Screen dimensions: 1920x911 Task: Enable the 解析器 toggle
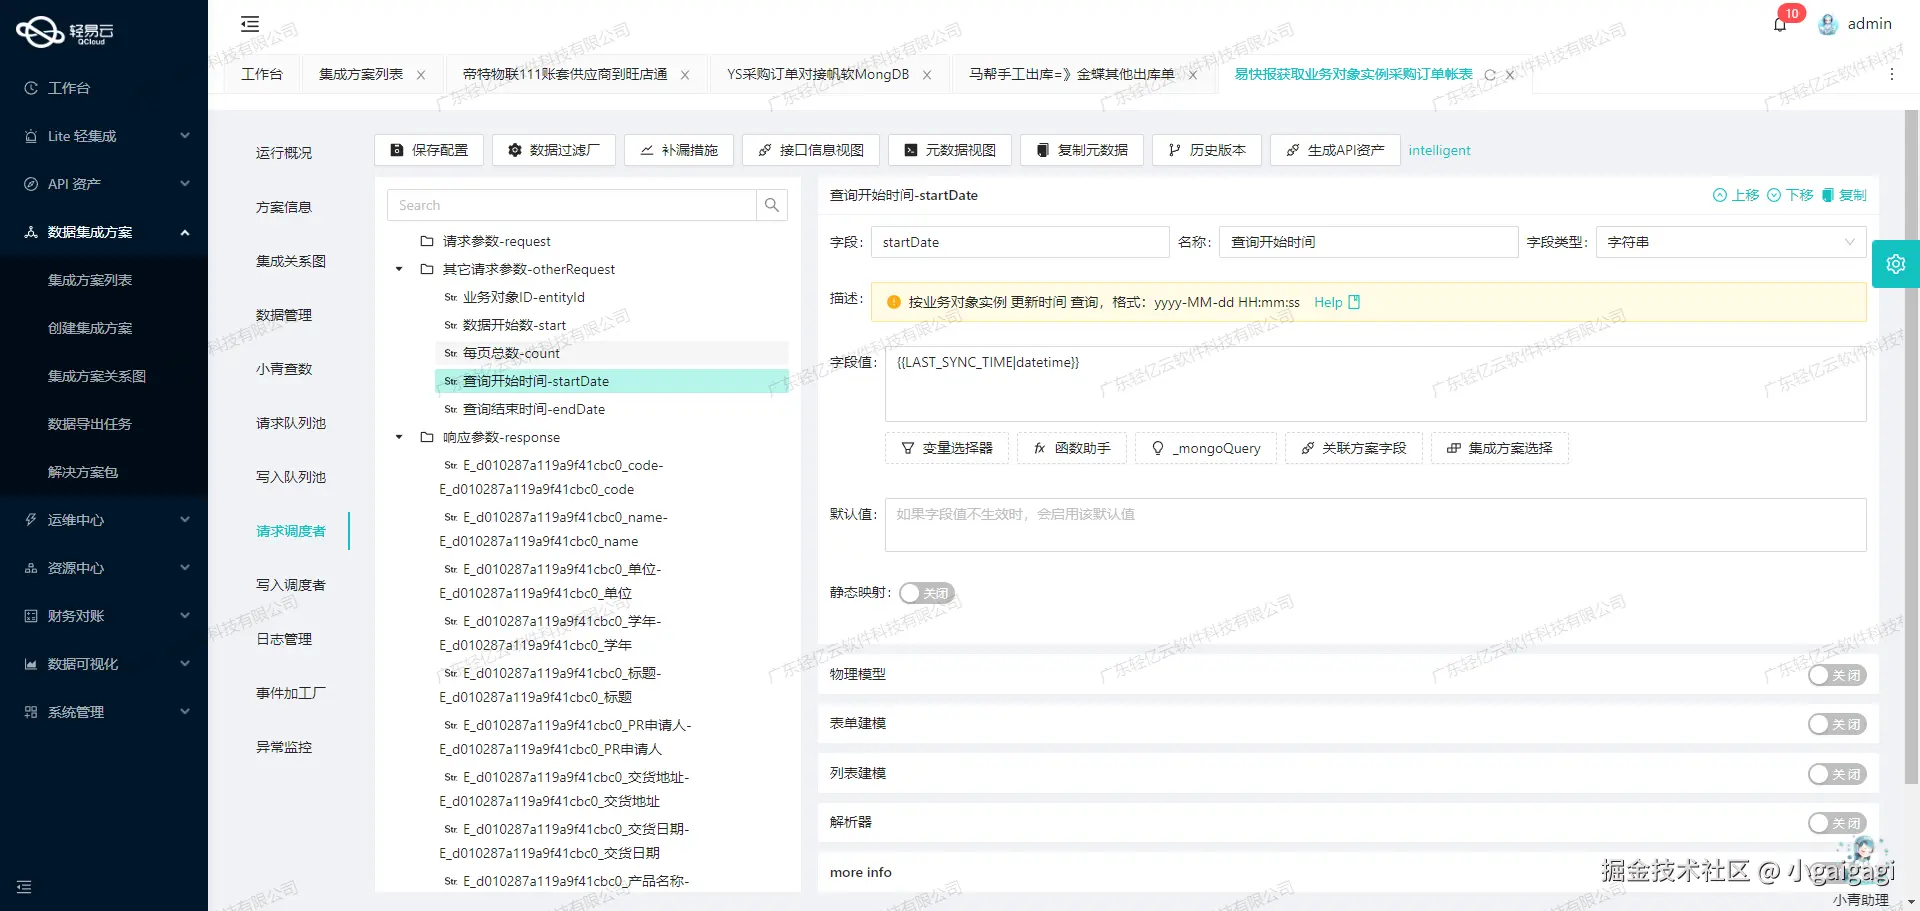click(x=1837, y=822)
